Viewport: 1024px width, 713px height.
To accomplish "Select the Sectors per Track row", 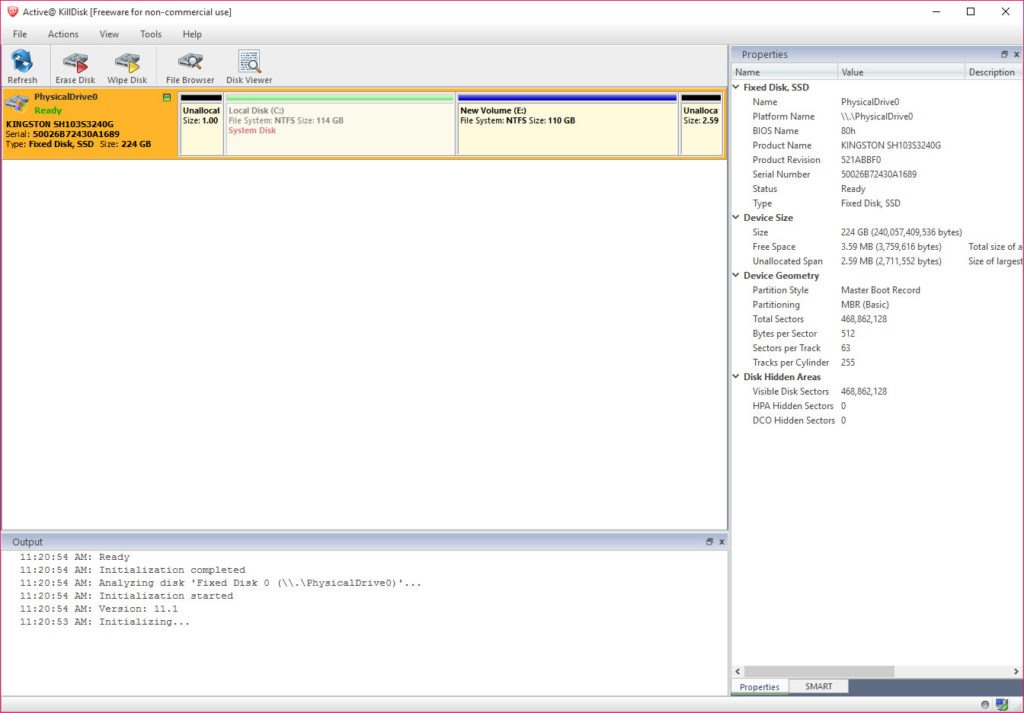I will tap(877, 348).
